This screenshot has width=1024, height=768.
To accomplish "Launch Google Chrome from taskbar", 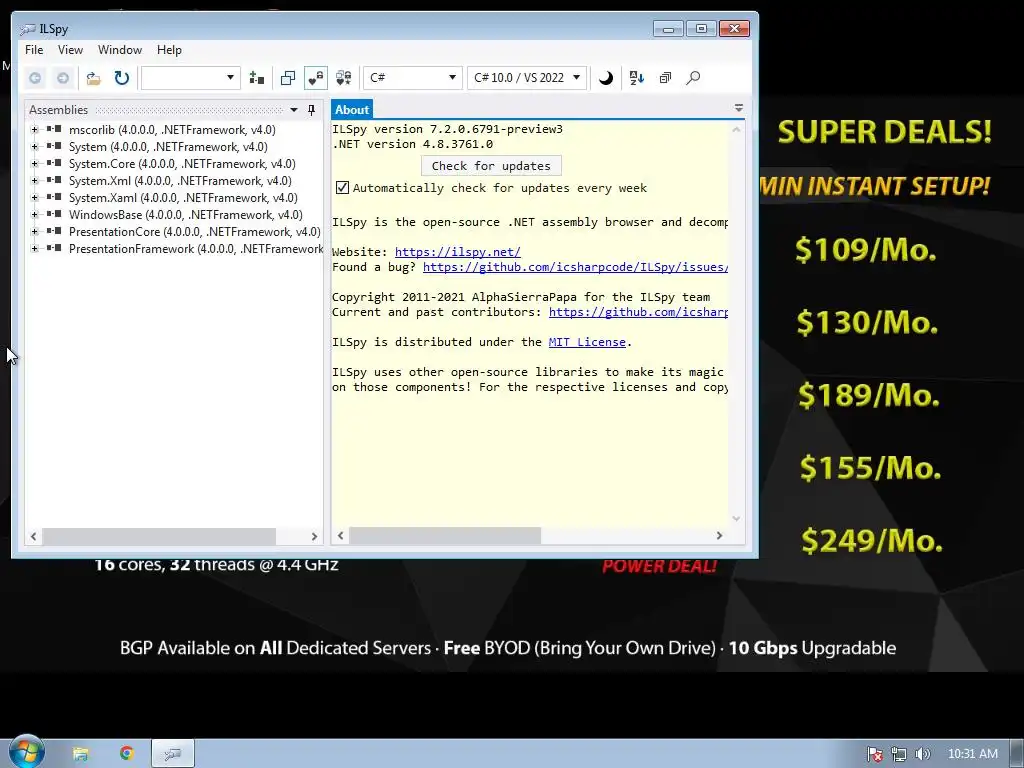I will point(127,754).
